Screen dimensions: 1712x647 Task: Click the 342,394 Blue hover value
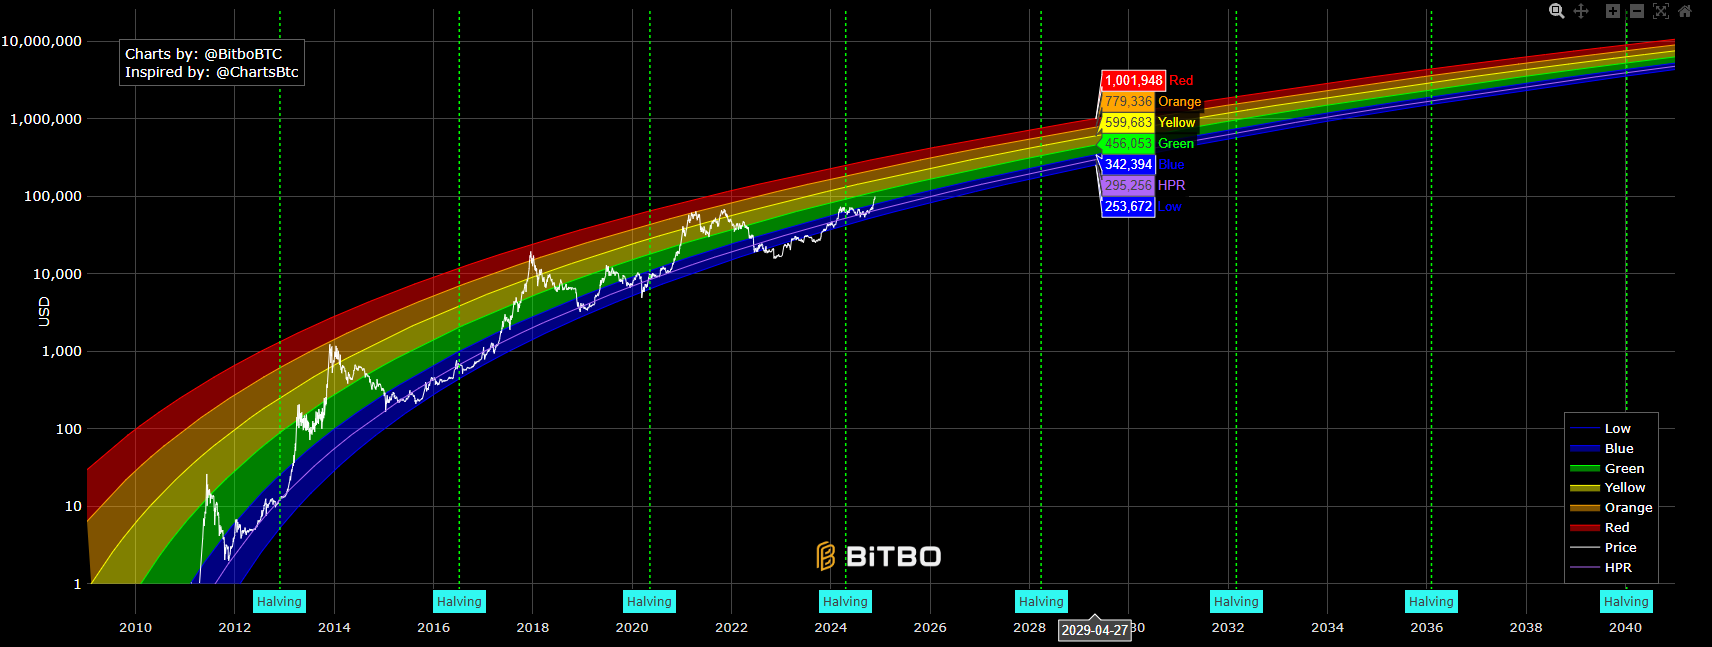(1128, 165)
